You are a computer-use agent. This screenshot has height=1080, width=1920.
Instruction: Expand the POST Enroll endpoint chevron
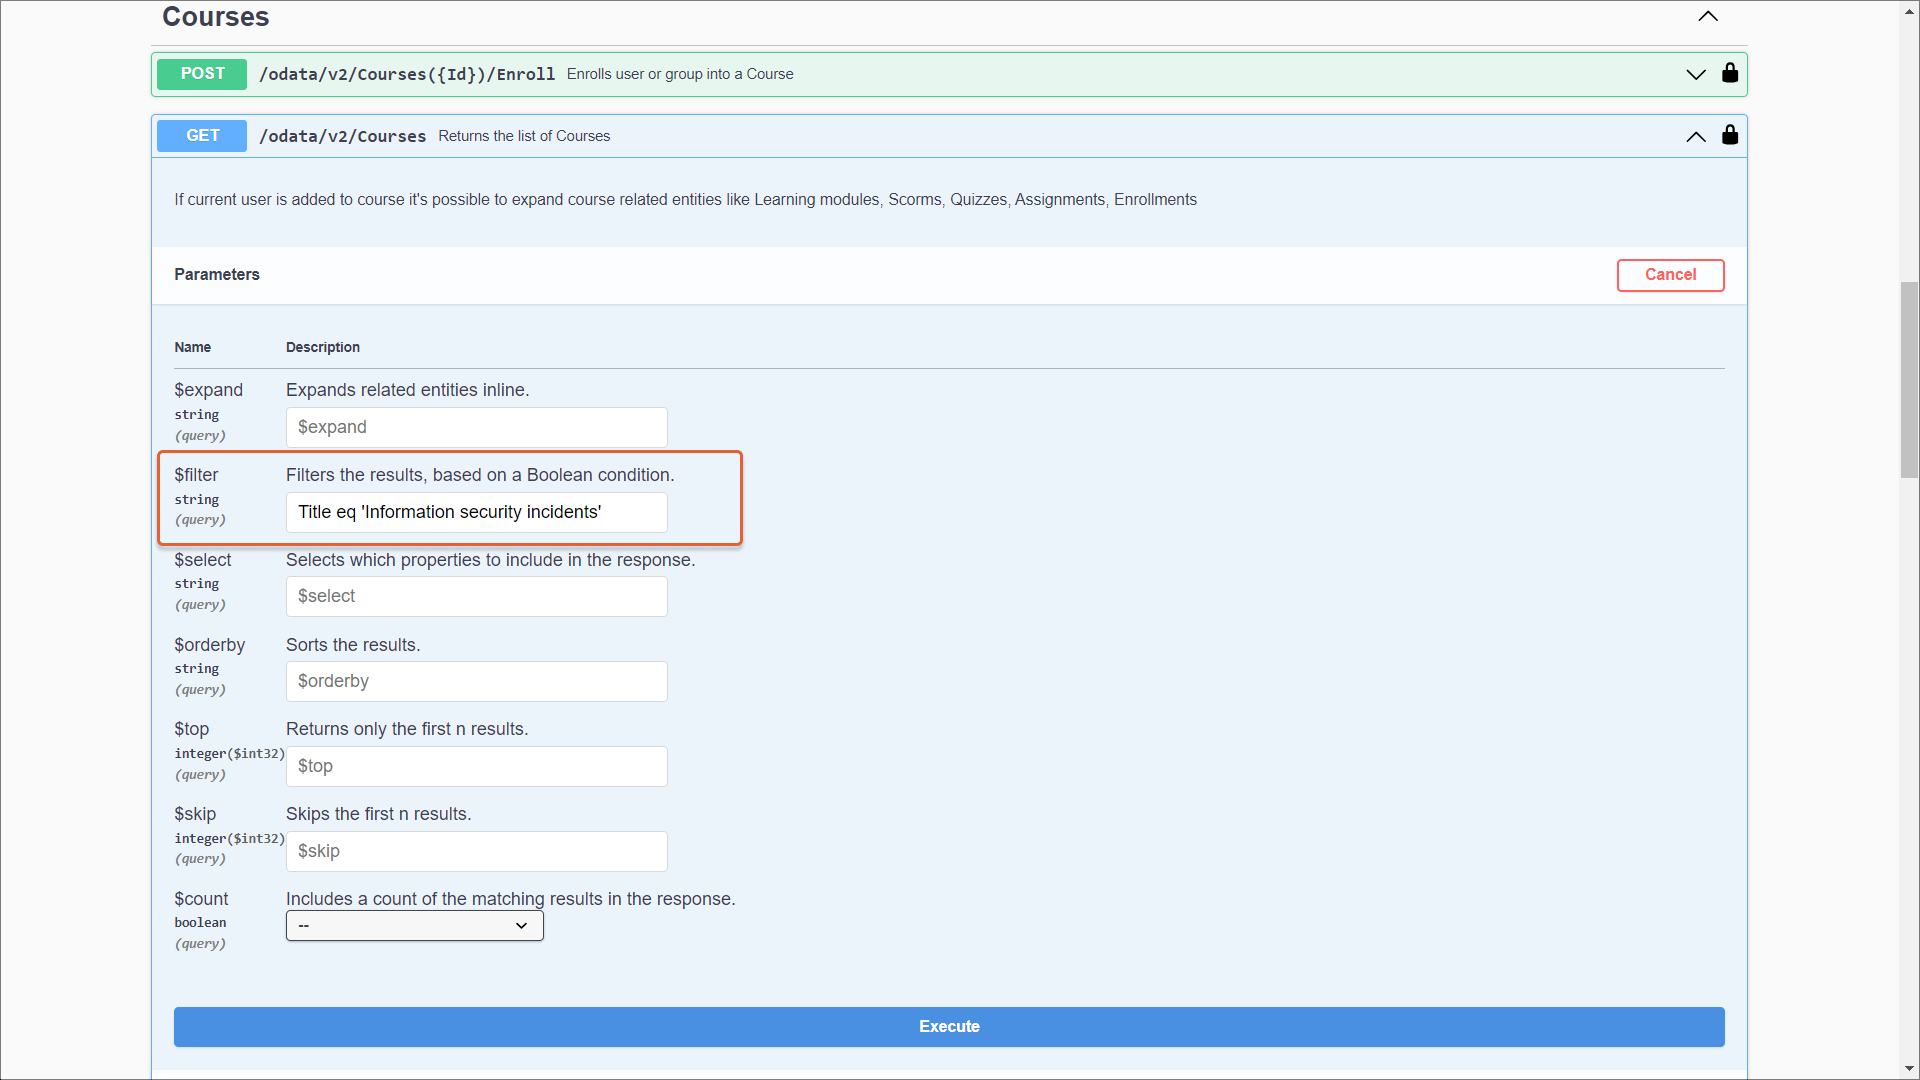1696,74
